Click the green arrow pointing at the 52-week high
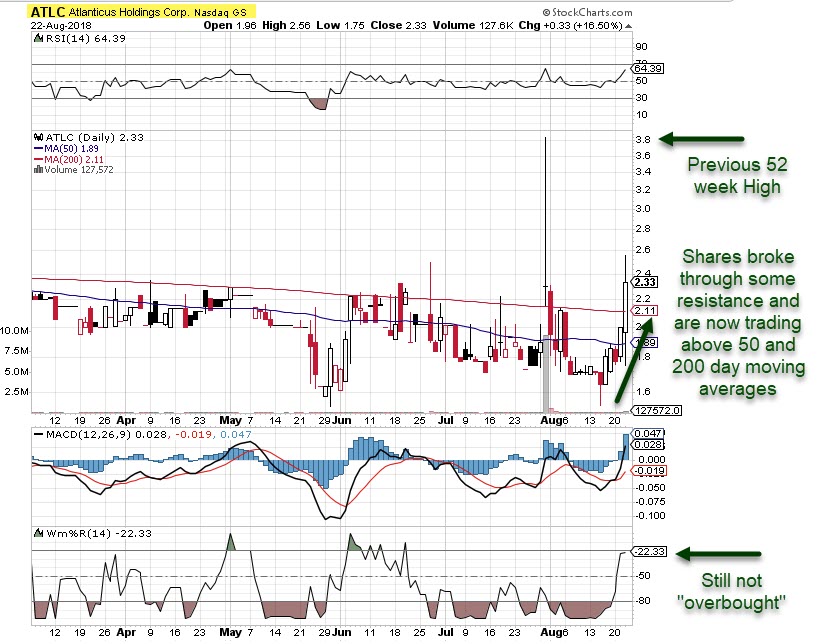 pyautogui.click(x=709, y=138)
